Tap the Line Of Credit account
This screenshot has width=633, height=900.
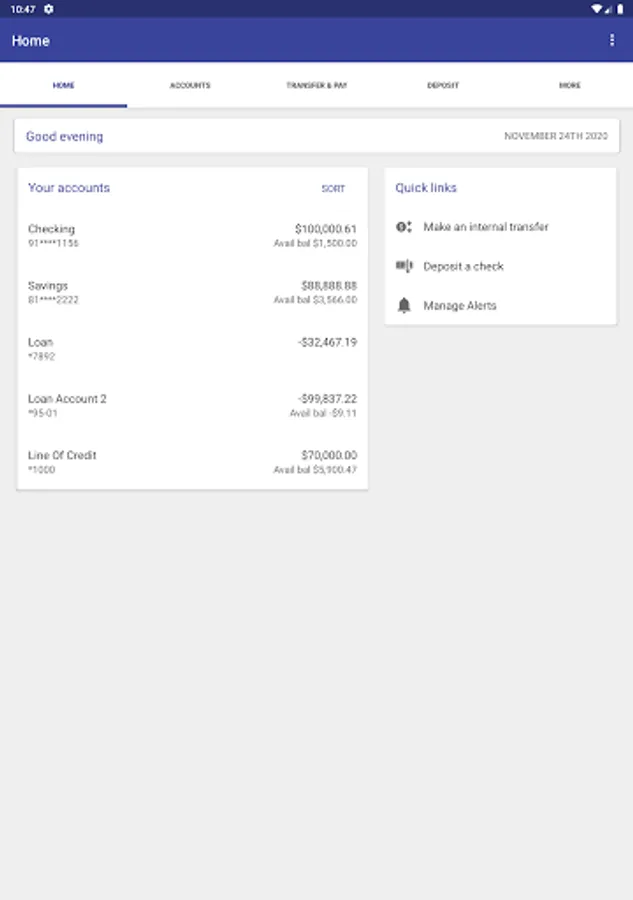pyautogui.click(x=192, y=462)
